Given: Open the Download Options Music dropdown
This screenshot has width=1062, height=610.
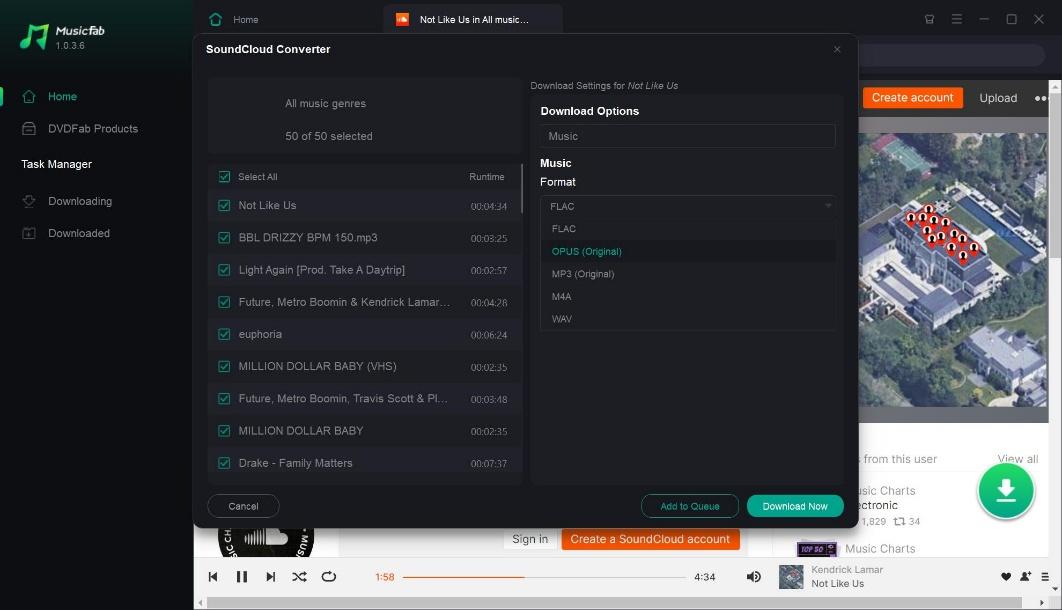Looking at the screenshot, I should (687, 136).
